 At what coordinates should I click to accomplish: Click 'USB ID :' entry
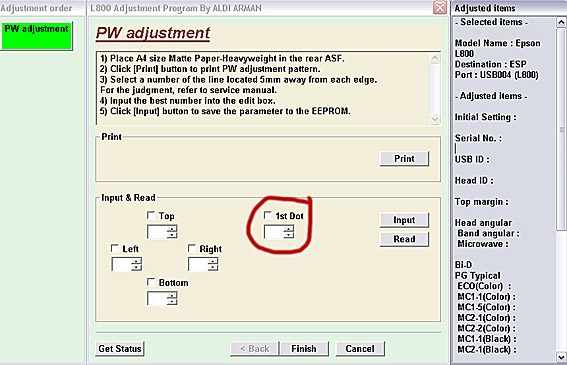point(472,160)
